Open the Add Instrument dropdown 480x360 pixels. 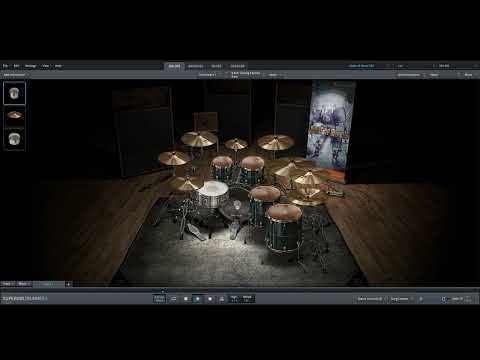[16, 75]
